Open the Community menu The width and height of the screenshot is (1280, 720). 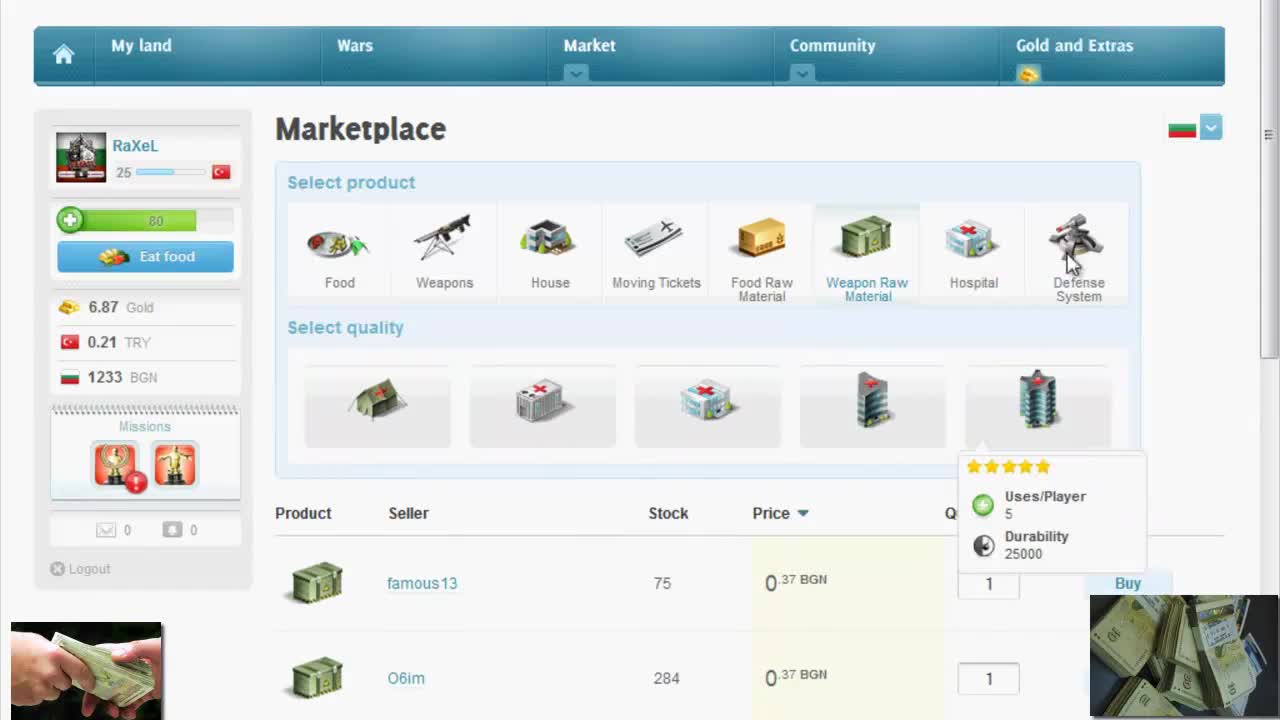(832, 46)
